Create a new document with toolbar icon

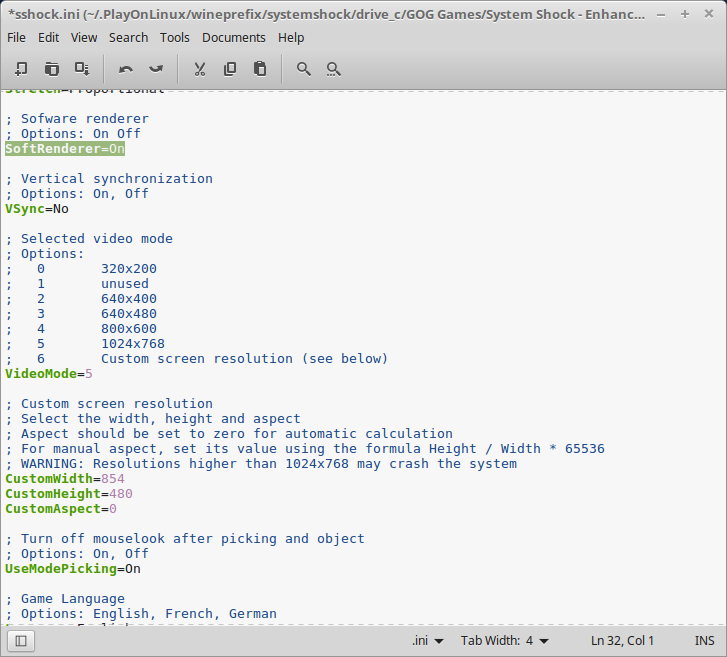click(x=21, y=69)
